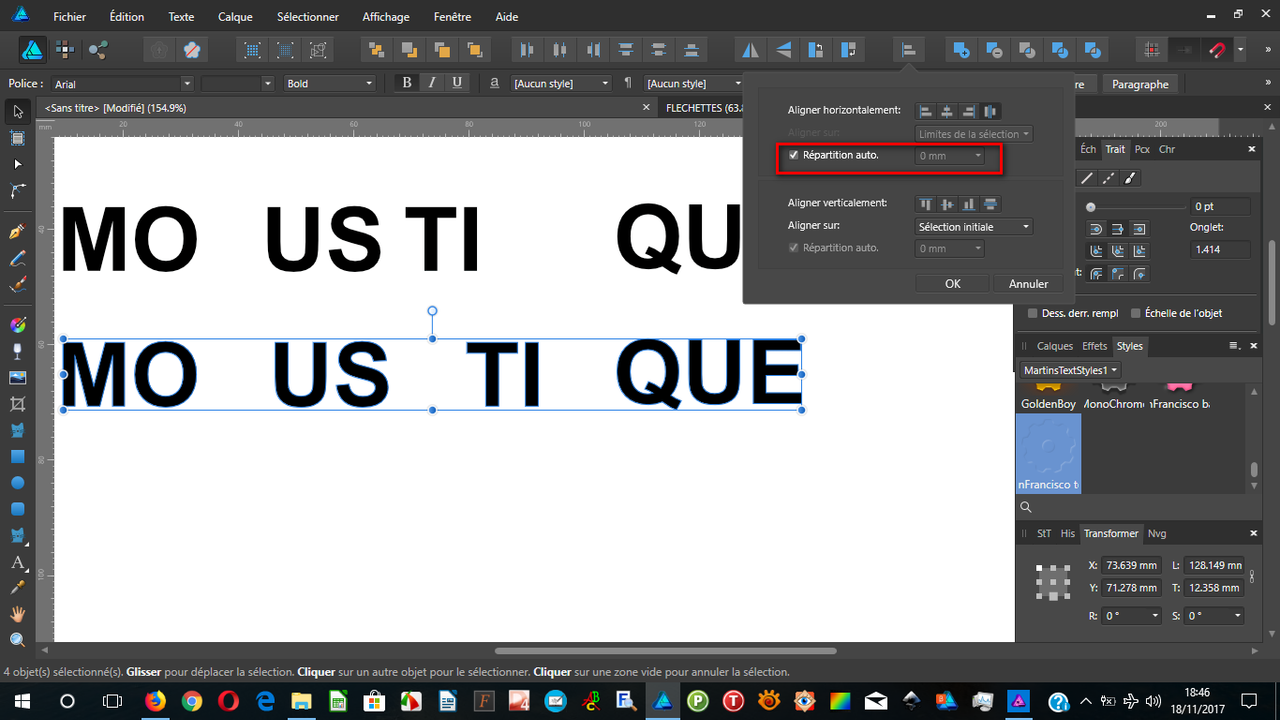This screenshot has height=720, width=1280.
Task: Choose the Zoom tool at the toolbar bottom
Action: [16, 638]
